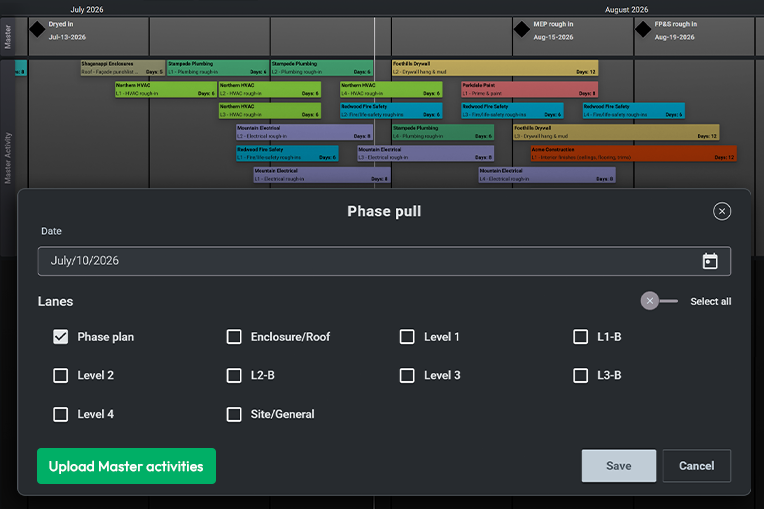Screen dimensions: 764x509
Task: Select Northern HVAC L1 HVAC rough-in bar
Action: [x=166, y=89]
